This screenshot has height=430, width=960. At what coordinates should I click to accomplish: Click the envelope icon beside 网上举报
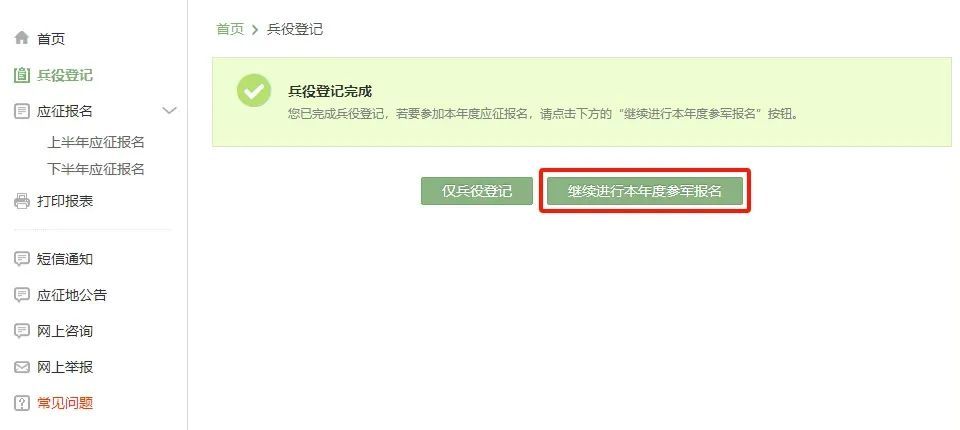pos(21,368)
